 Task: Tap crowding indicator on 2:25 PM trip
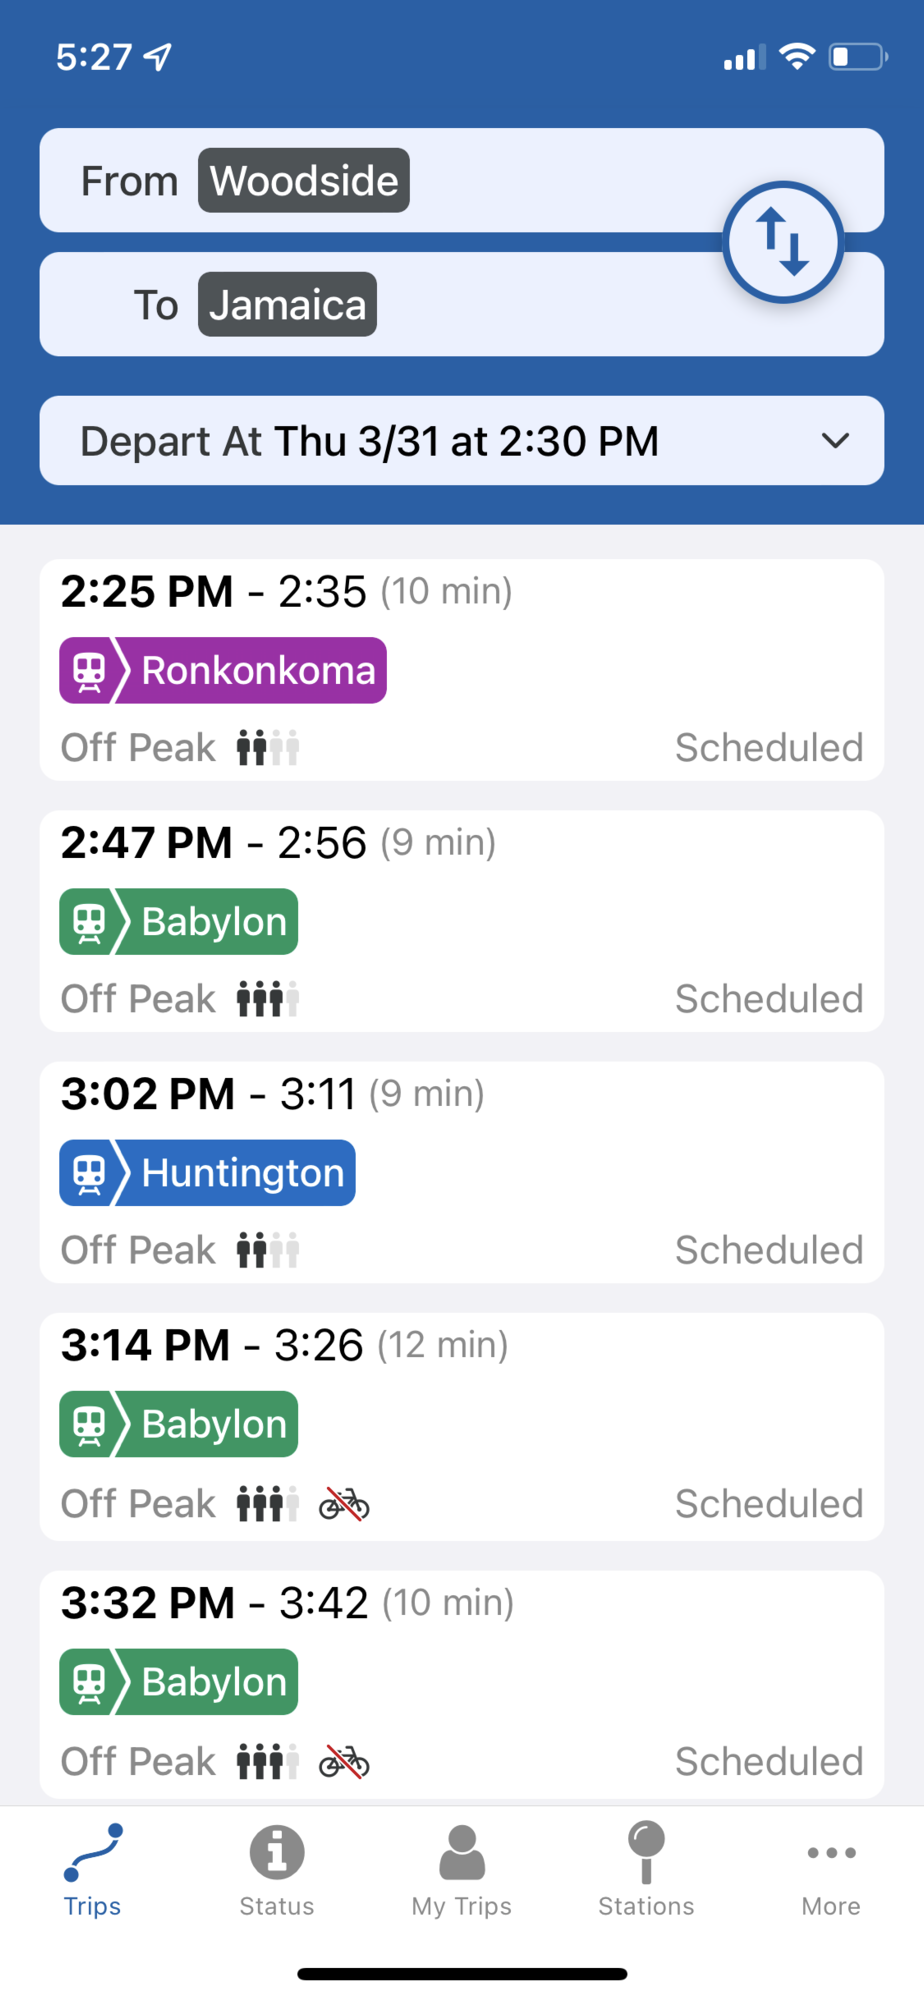tap(267, 748)
